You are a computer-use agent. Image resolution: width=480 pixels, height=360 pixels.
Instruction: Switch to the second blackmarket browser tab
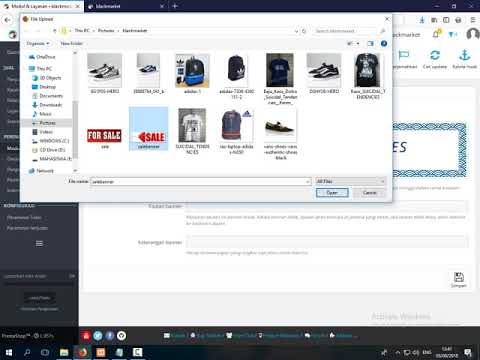click(x=124, y=6)
